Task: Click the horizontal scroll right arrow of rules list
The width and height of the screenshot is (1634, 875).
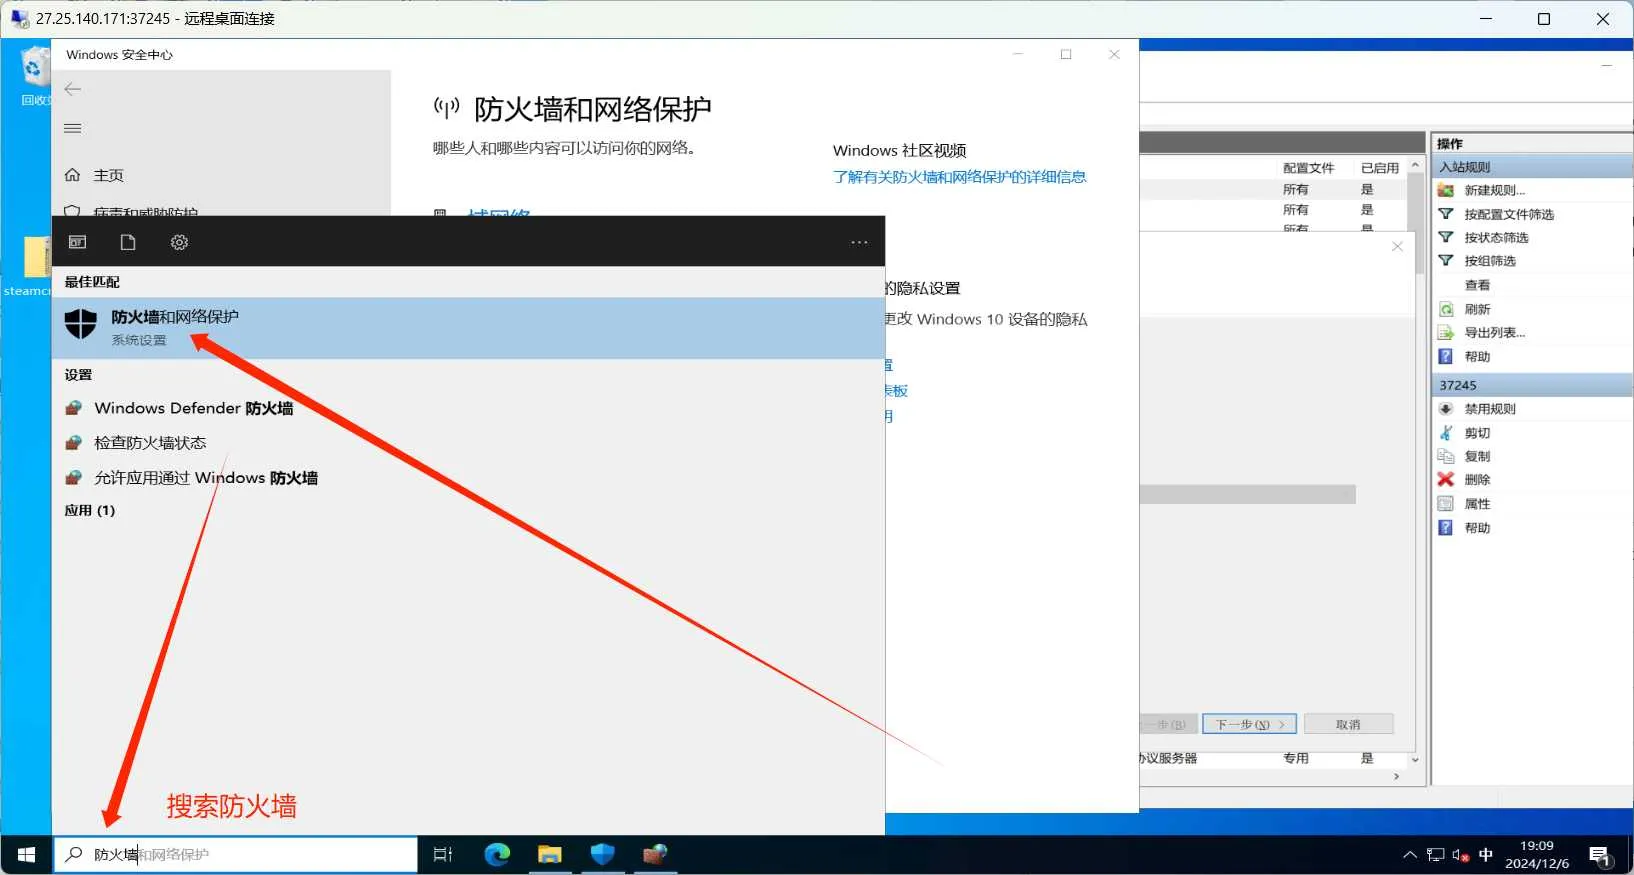Action: click(x=1397, y=776)
